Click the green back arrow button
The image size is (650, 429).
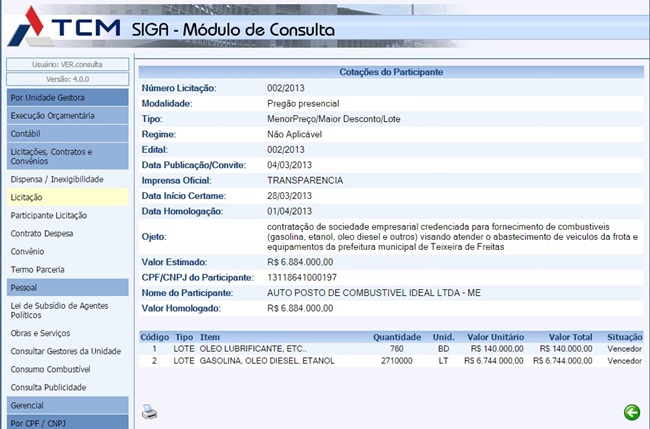(632, 412)
